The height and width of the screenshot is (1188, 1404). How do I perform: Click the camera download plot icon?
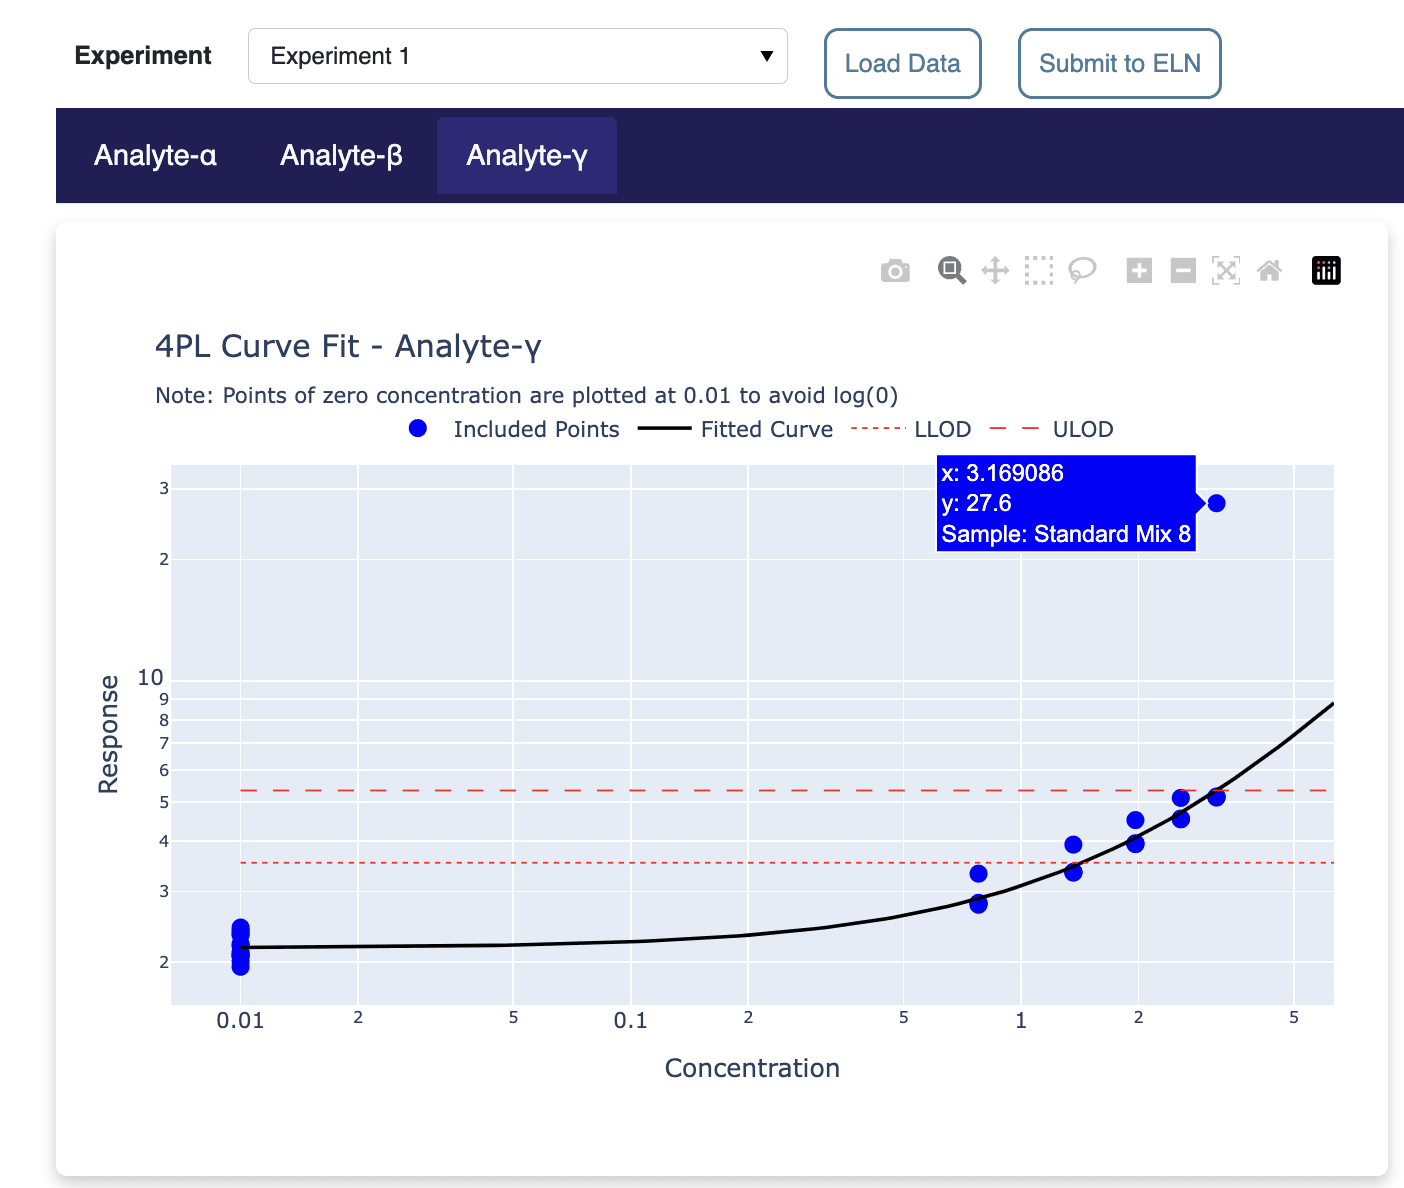tap(895, 271)
